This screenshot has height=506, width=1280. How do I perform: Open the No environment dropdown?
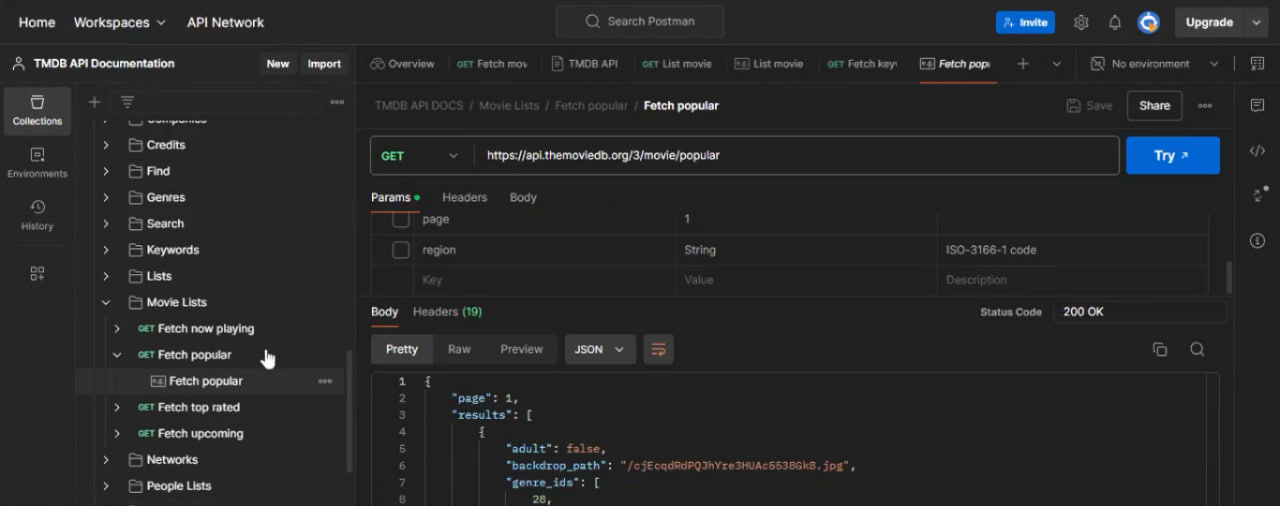(1155, 63)
